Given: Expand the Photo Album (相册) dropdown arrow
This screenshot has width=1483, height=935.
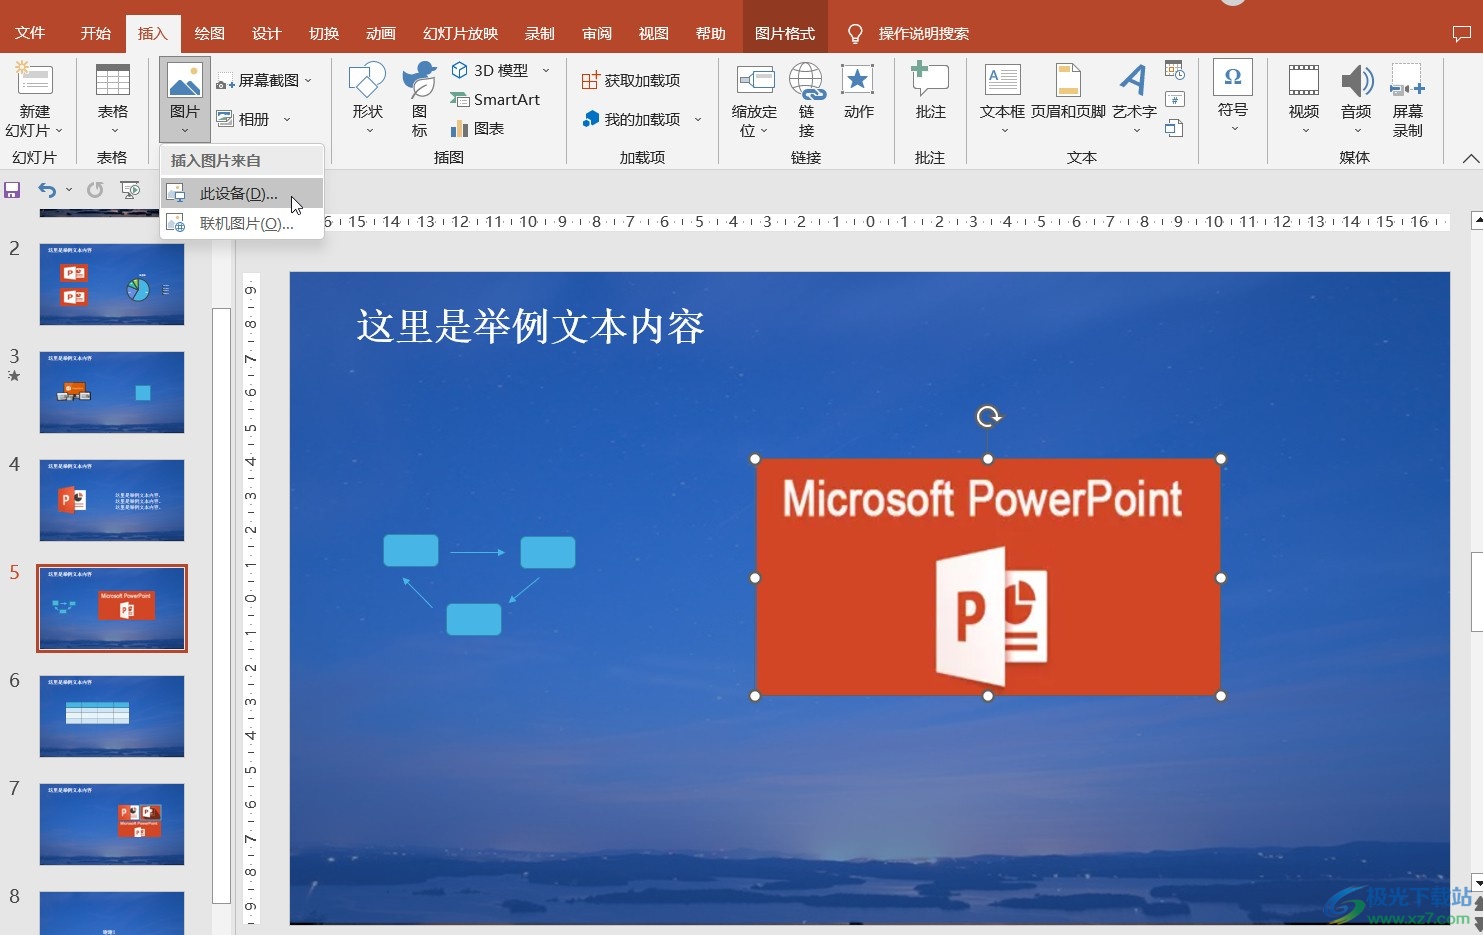Looking at the screenshot, I should (x=287, y=119).
